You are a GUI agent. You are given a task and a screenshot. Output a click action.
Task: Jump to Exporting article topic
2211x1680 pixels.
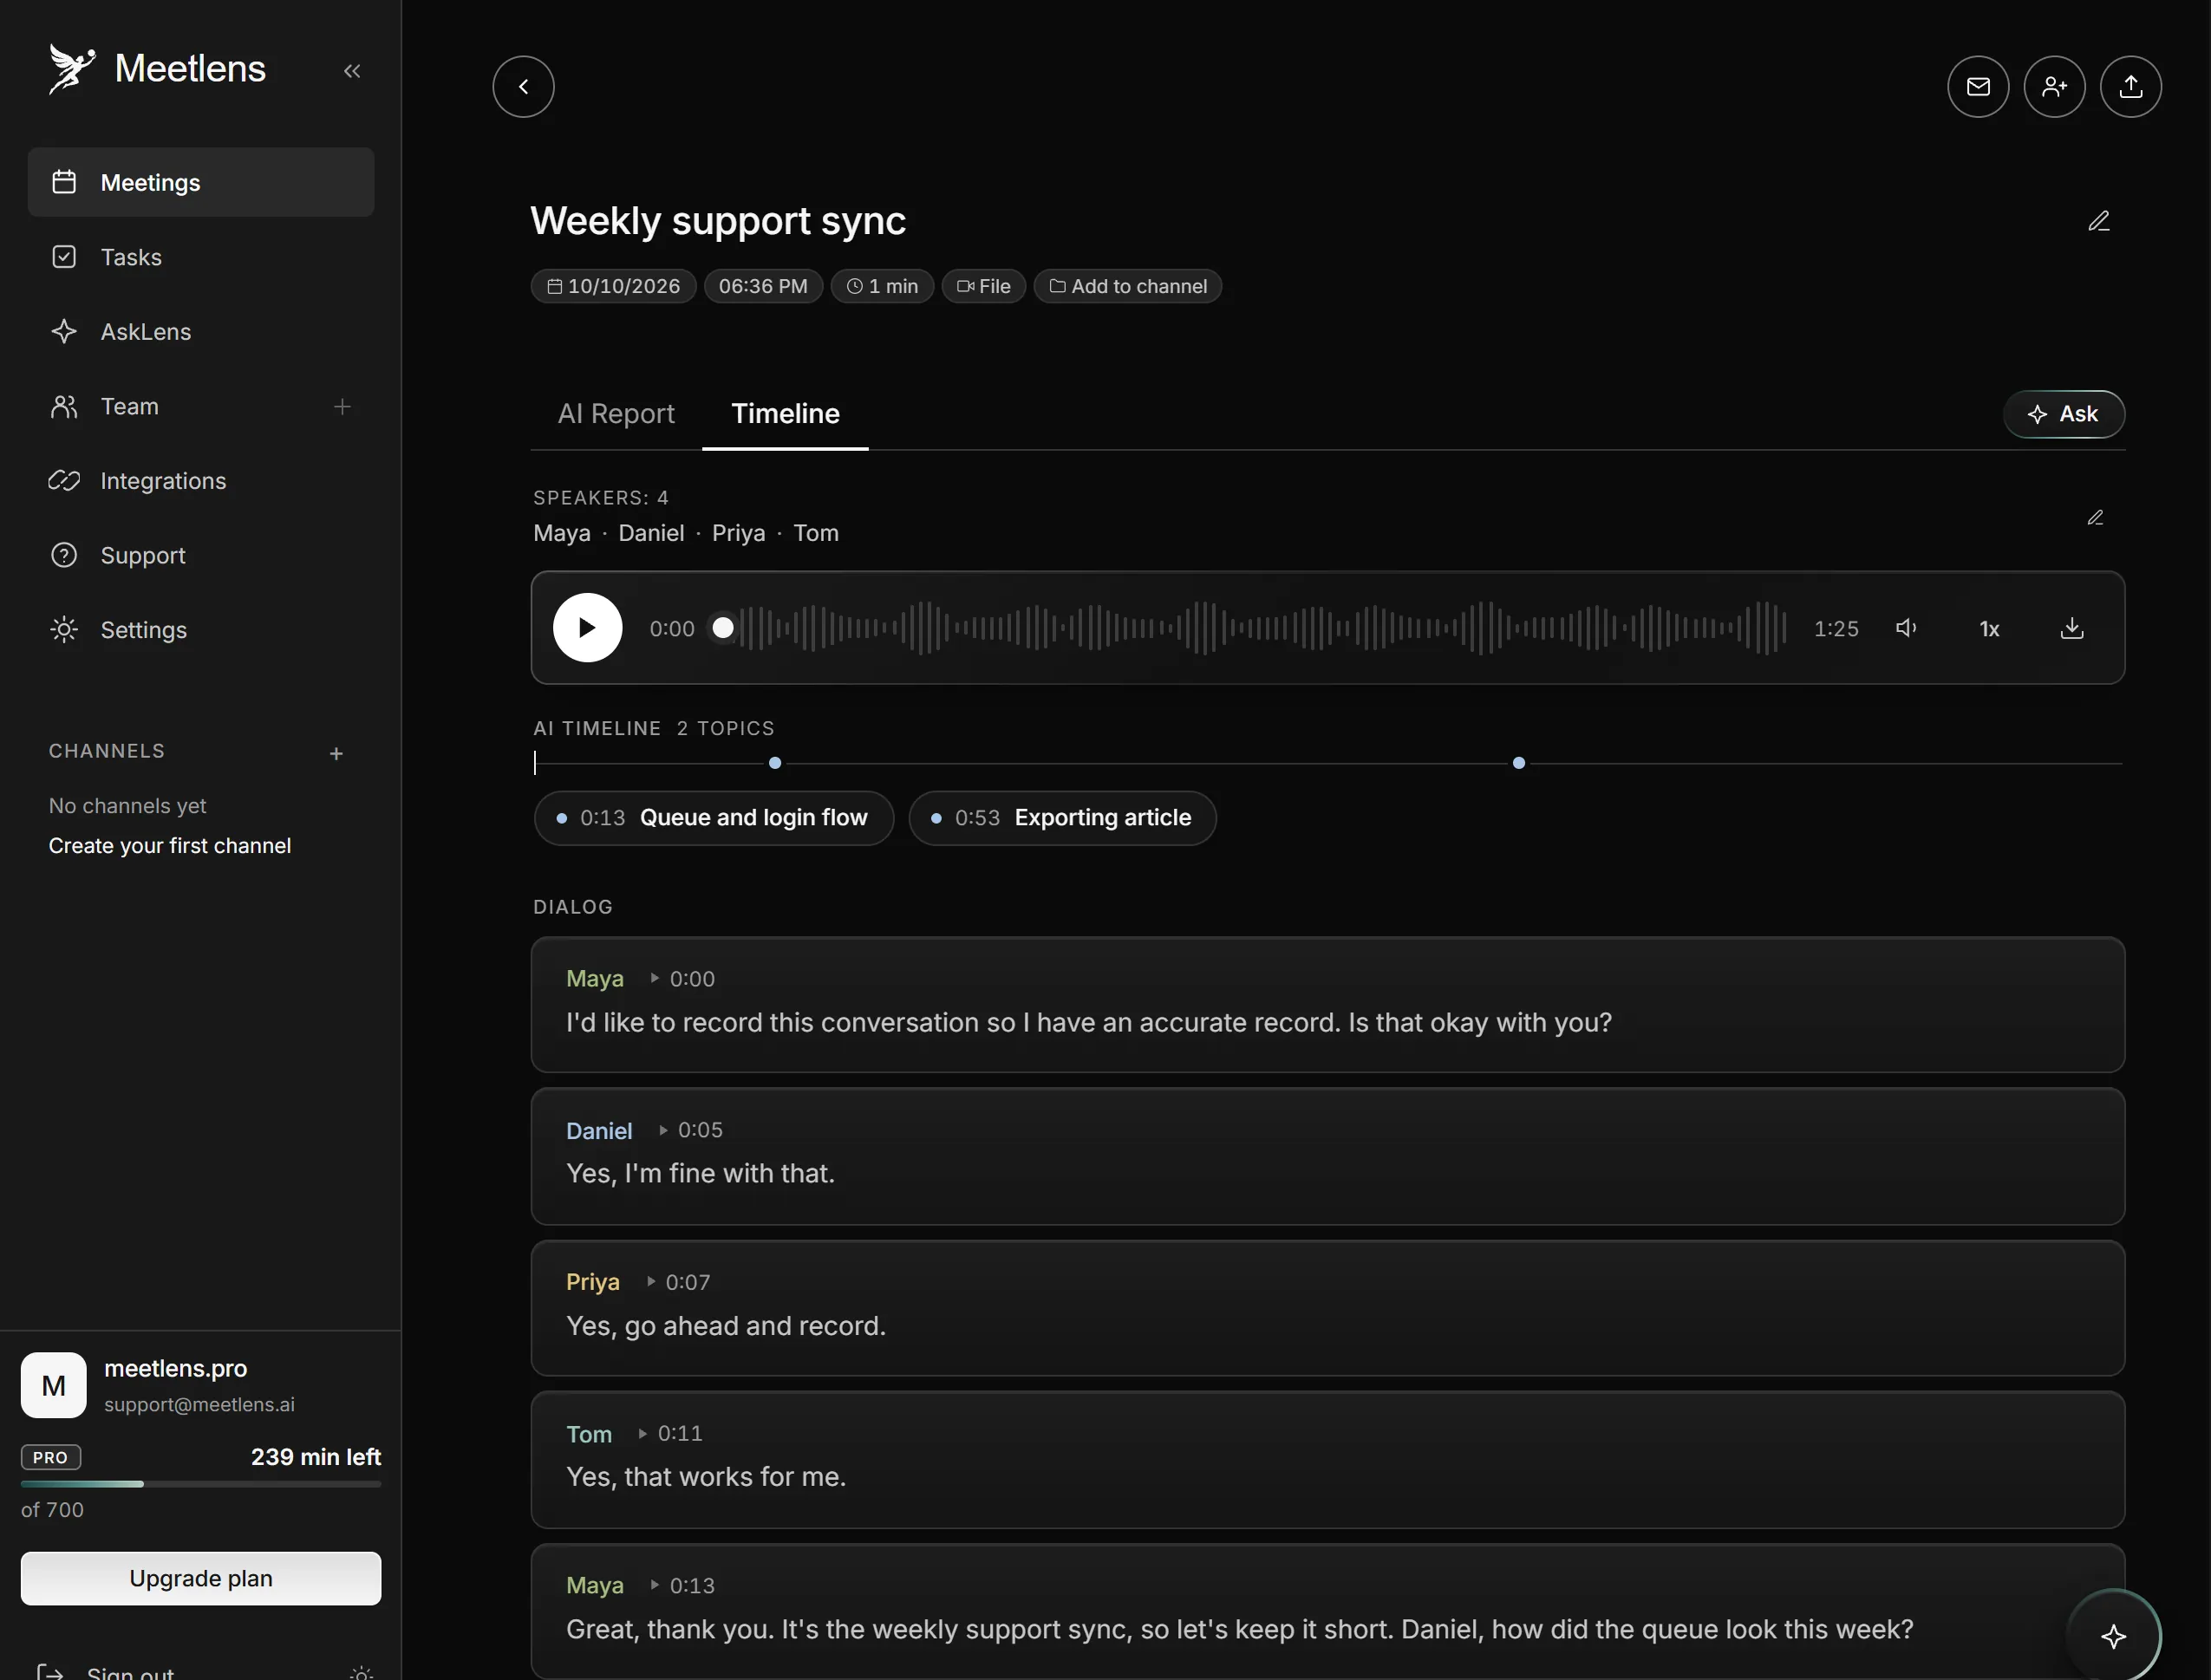1062,818
